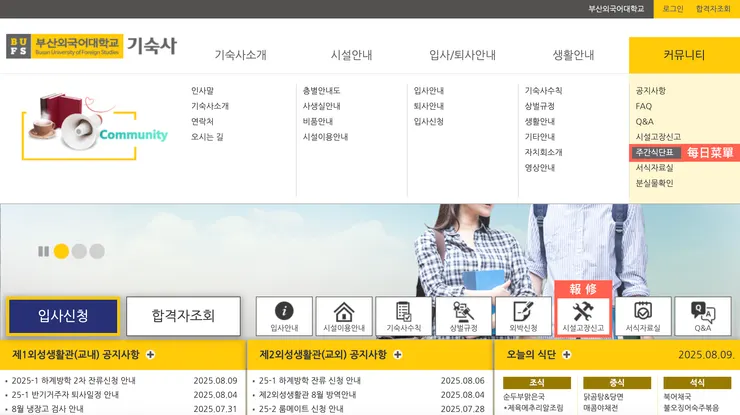This screenshot has width=740, height=415.
Task: Open the 커뮤니티 main menu
Action: pyautogui.click(x=684, y=55)
